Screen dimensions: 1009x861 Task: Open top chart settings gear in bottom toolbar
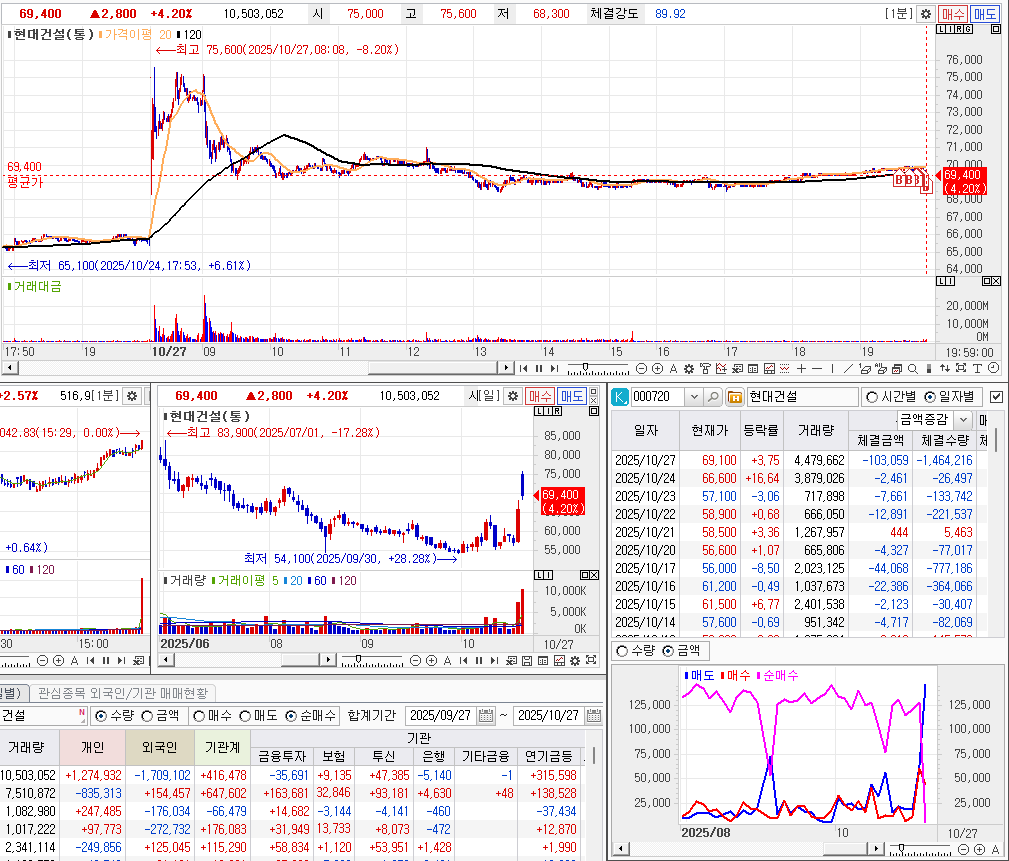click(x=689, y=369)
